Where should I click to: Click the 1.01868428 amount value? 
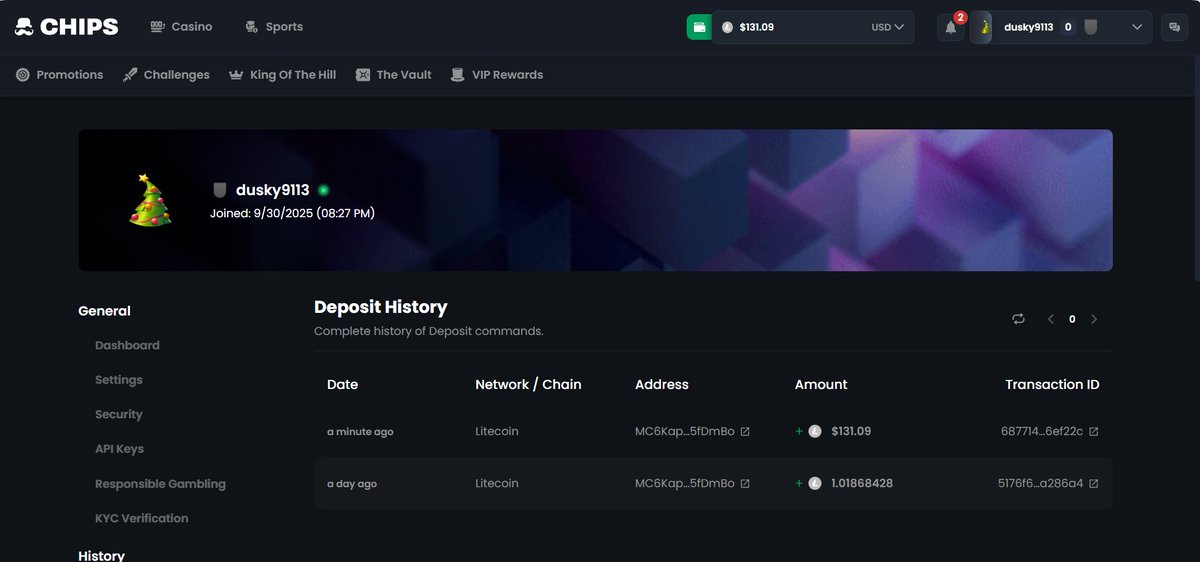[862, 484]
